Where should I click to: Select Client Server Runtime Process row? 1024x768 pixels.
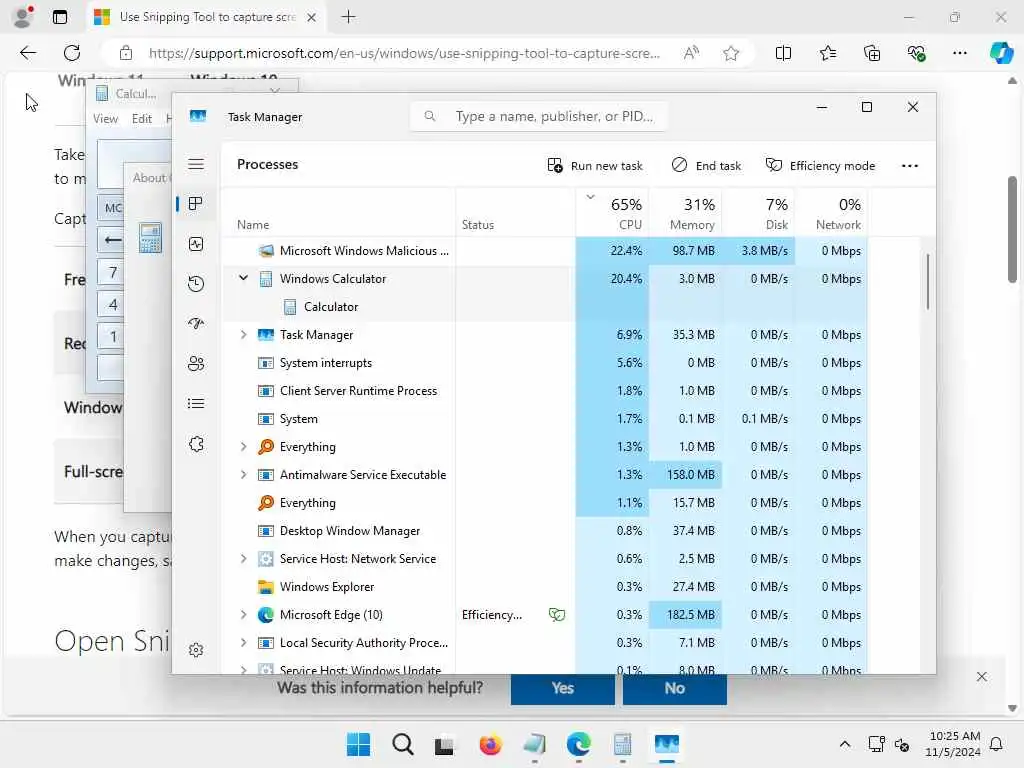pyautogui.click(x=545, y=391)
